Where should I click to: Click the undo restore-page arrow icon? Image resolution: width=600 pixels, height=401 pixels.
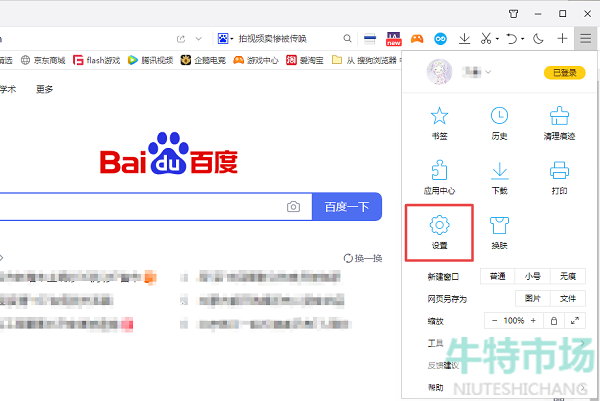tap(512, 39)
